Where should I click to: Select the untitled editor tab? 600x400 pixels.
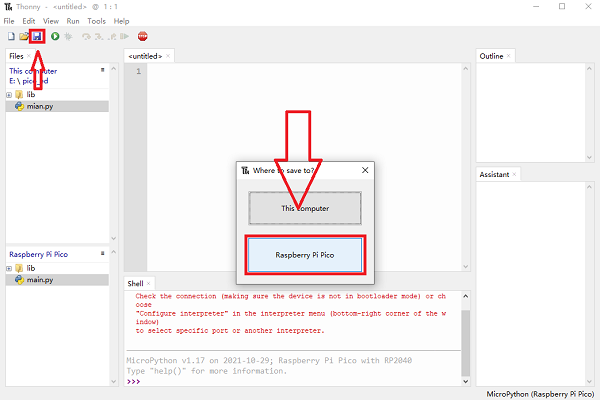click(145, 56)
